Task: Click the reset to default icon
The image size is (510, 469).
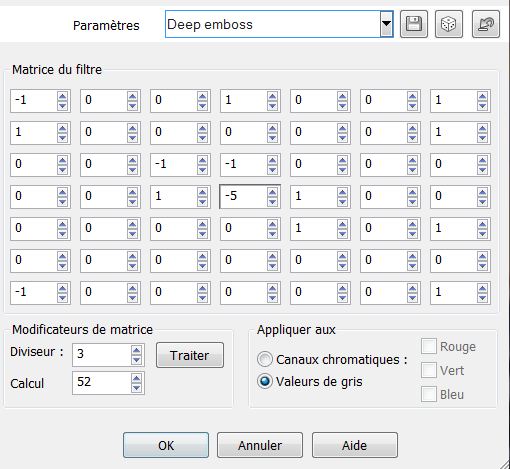Action: point(486,24)
